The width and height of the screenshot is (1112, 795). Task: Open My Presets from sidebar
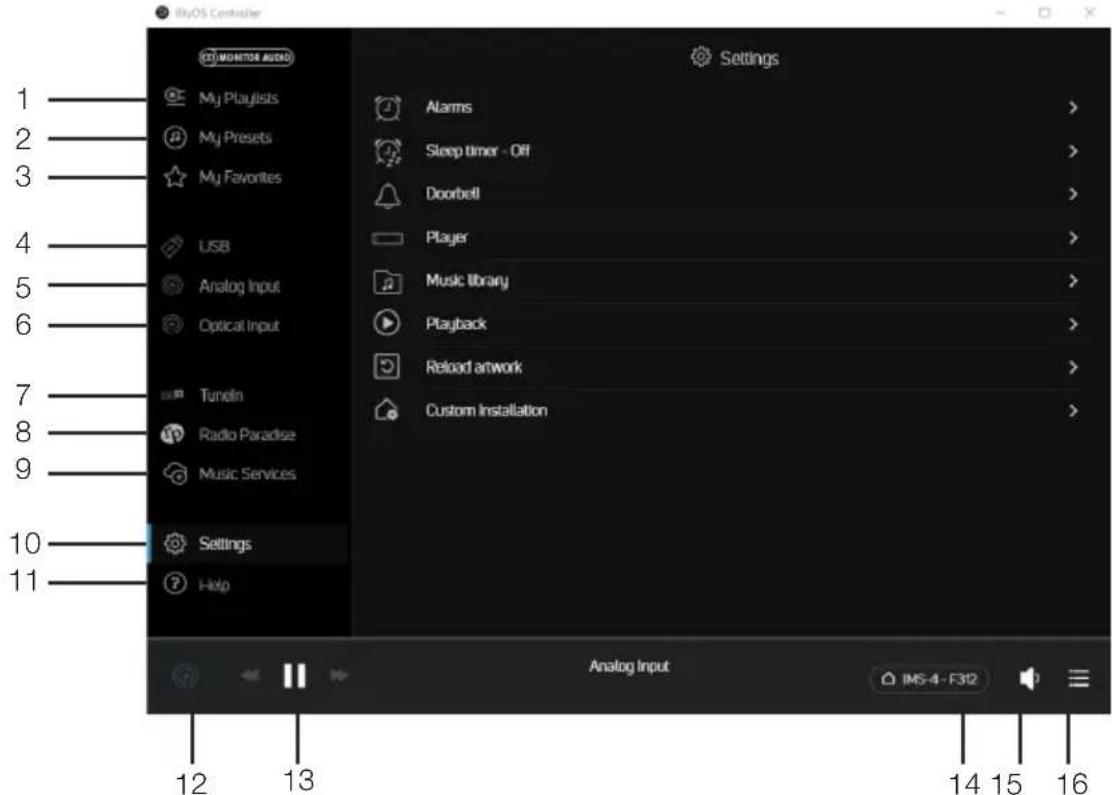[235, 137]
